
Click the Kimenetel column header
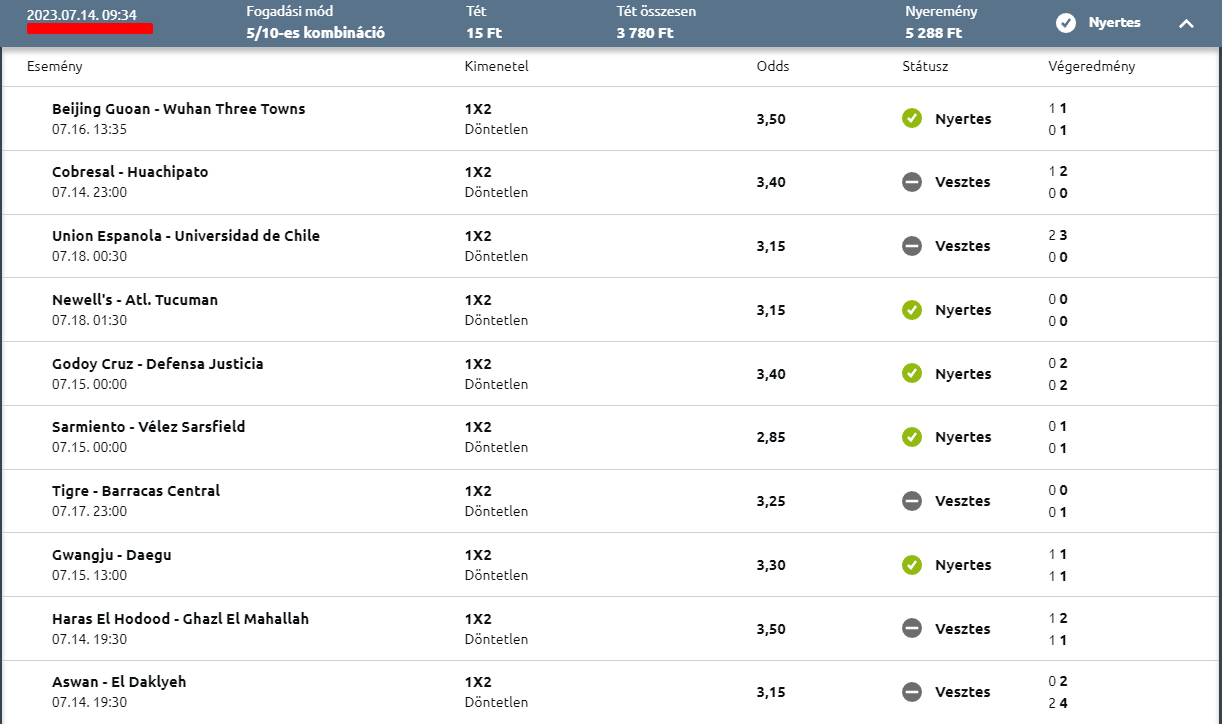point(496,67)
